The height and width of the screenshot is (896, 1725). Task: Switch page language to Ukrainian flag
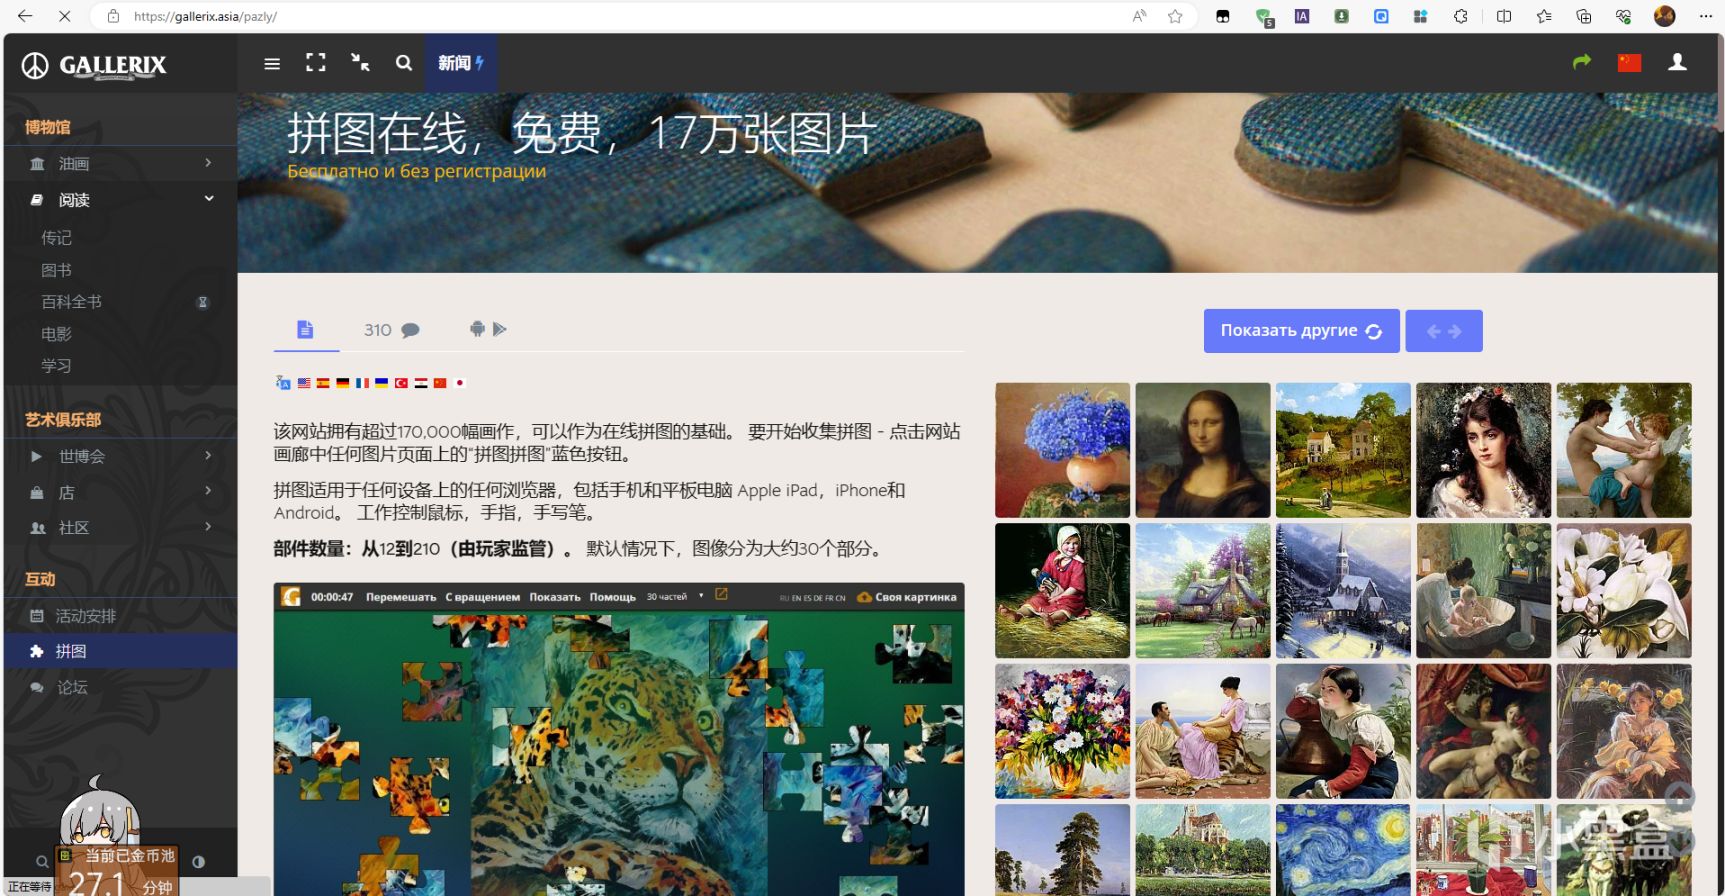click(x=382, y=383)
